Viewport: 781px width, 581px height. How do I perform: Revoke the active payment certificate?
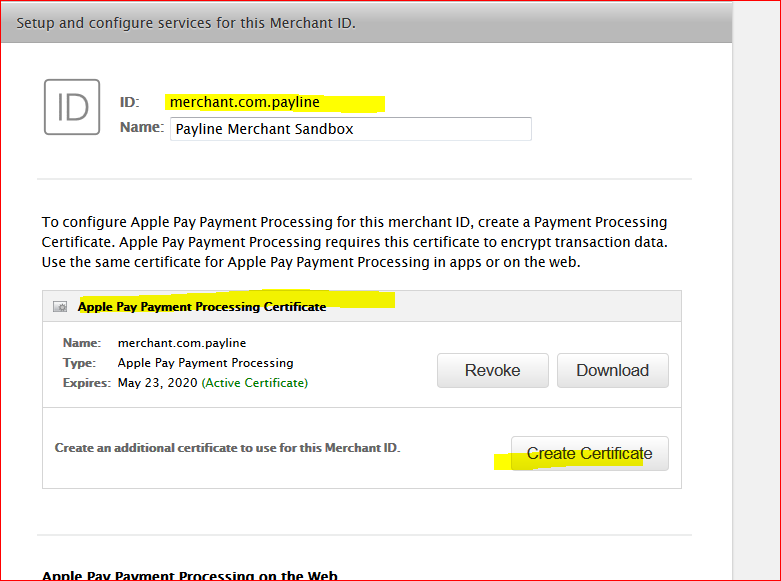[493, 370]
